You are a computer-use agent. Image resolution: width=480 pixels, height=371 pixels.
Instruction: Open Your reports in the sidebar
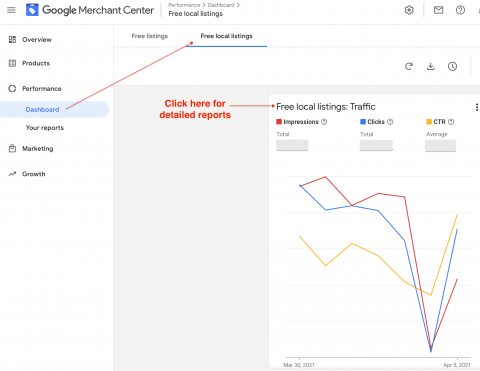[x=45, y=128]
